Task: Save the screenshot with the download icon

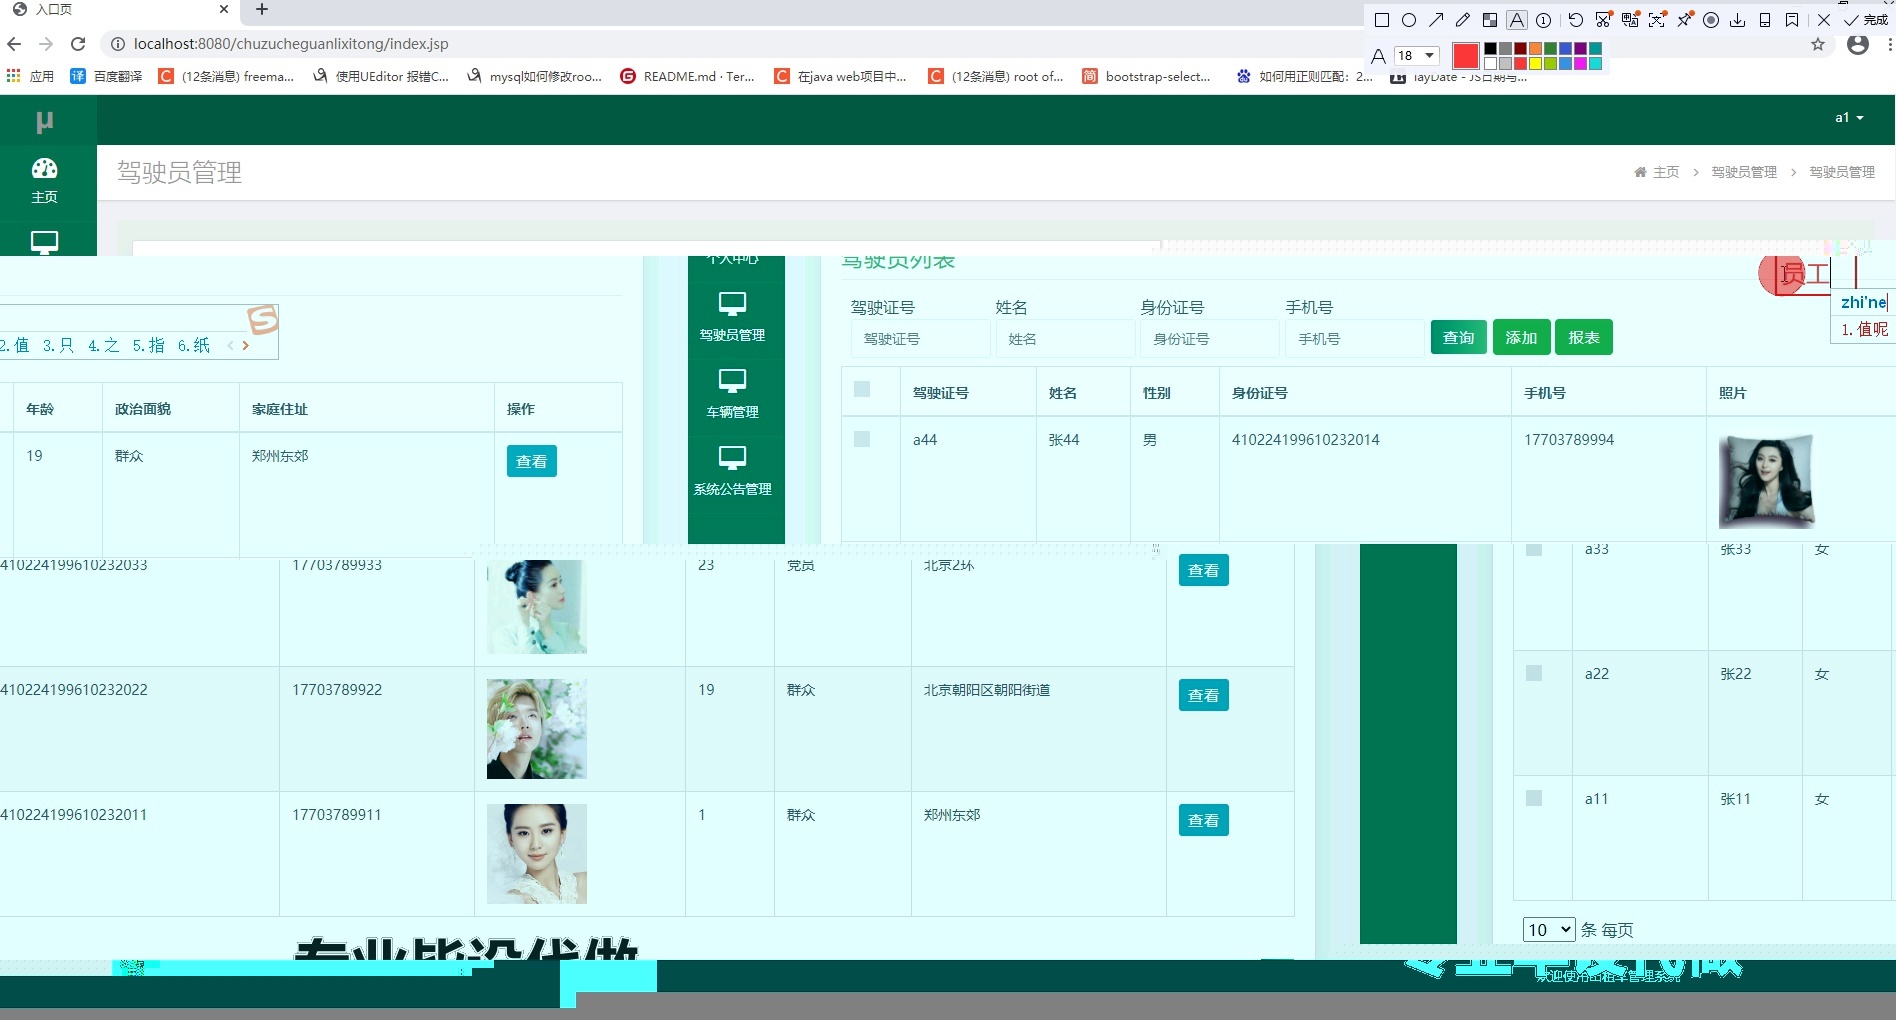Action: pos(1738,20)
